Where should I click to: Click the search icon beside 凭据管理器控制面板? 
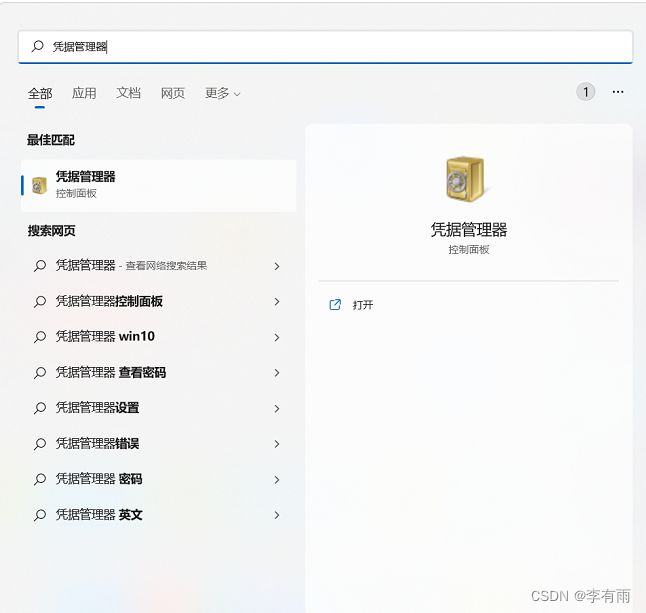40,302
